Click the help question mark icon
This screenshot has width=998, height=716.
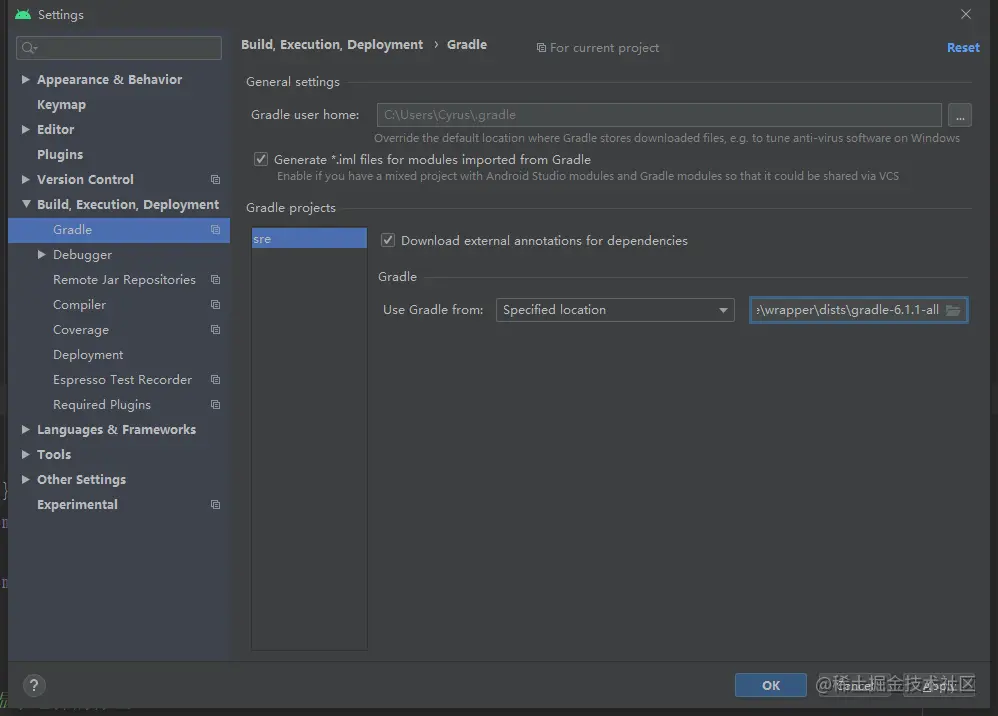click(x=34, y=685)
